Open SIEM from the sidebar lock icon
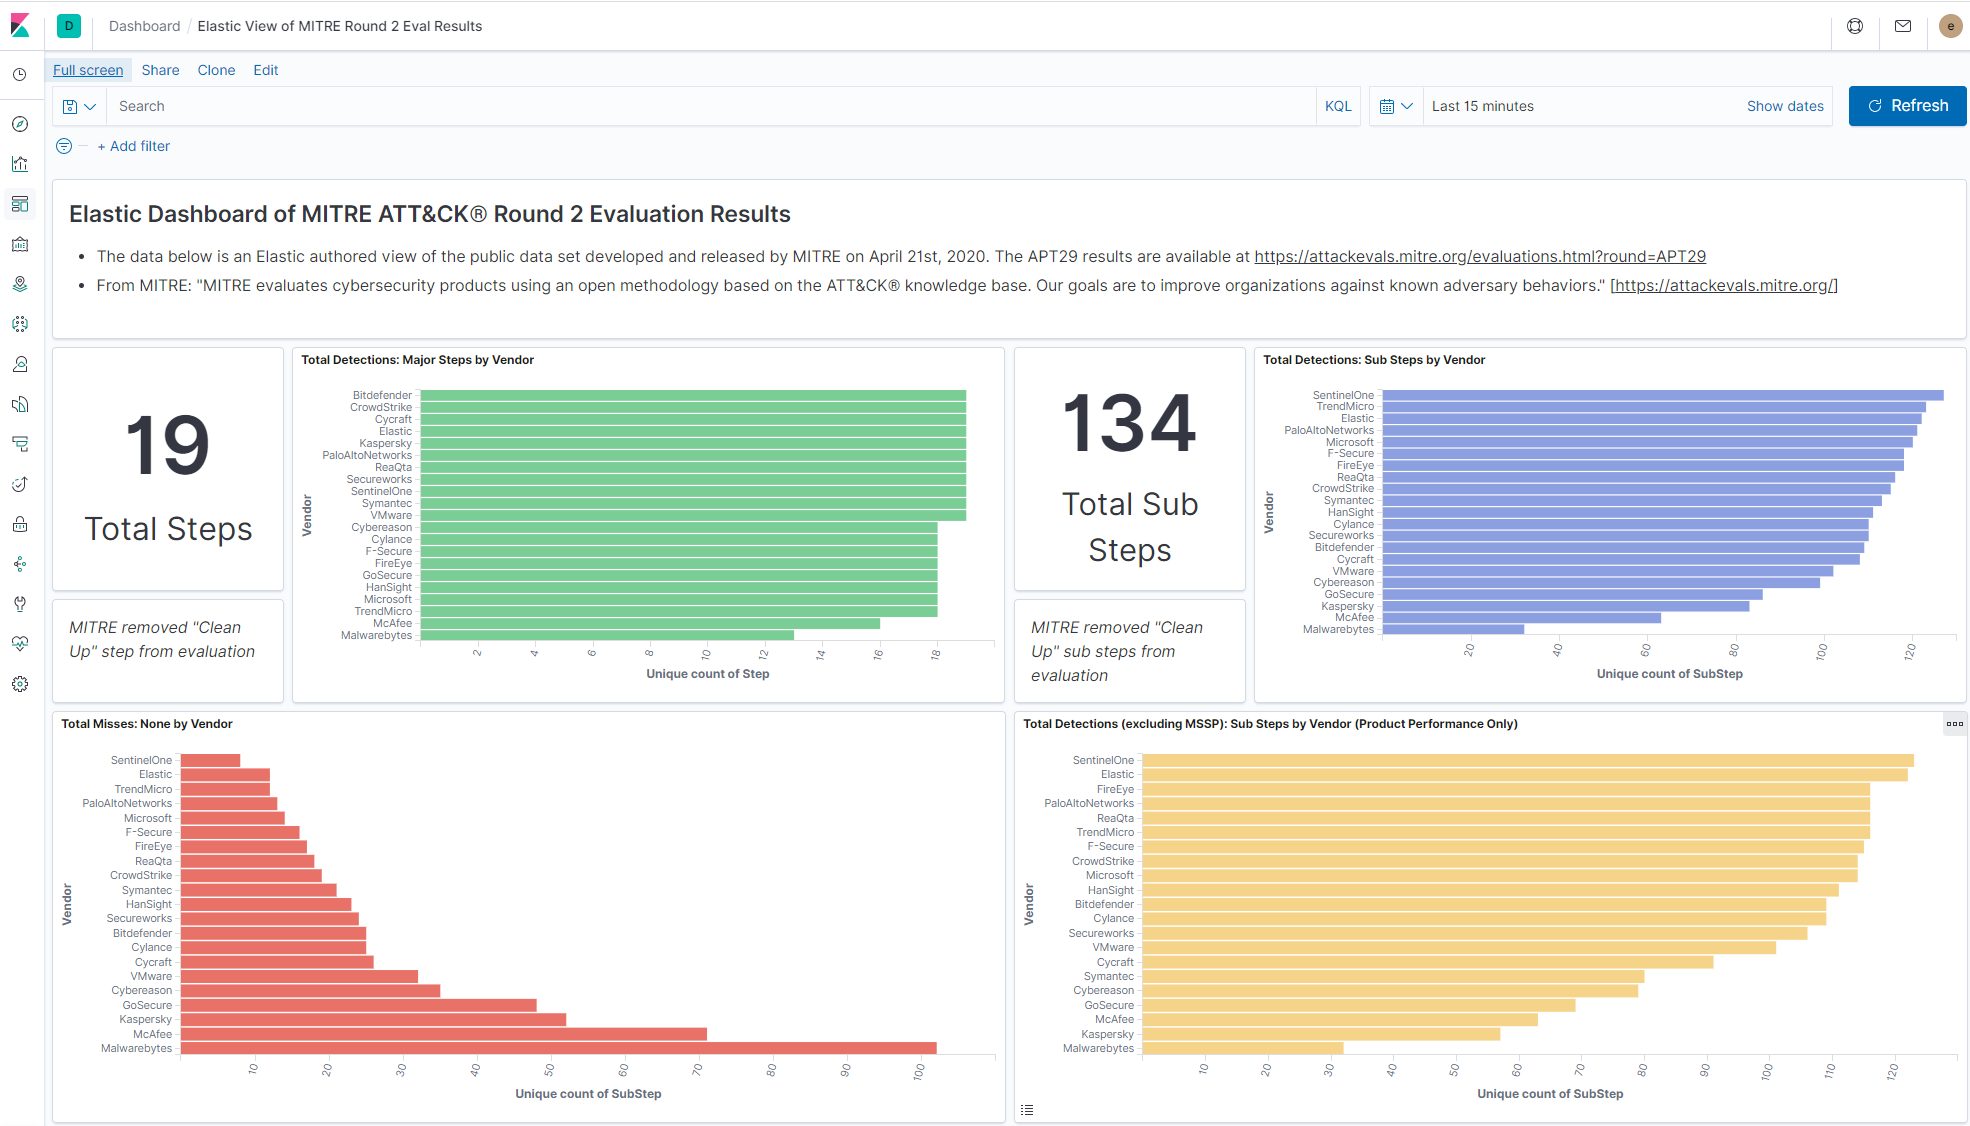This screenshot has height=1126, width=1970. pos(20,524)
